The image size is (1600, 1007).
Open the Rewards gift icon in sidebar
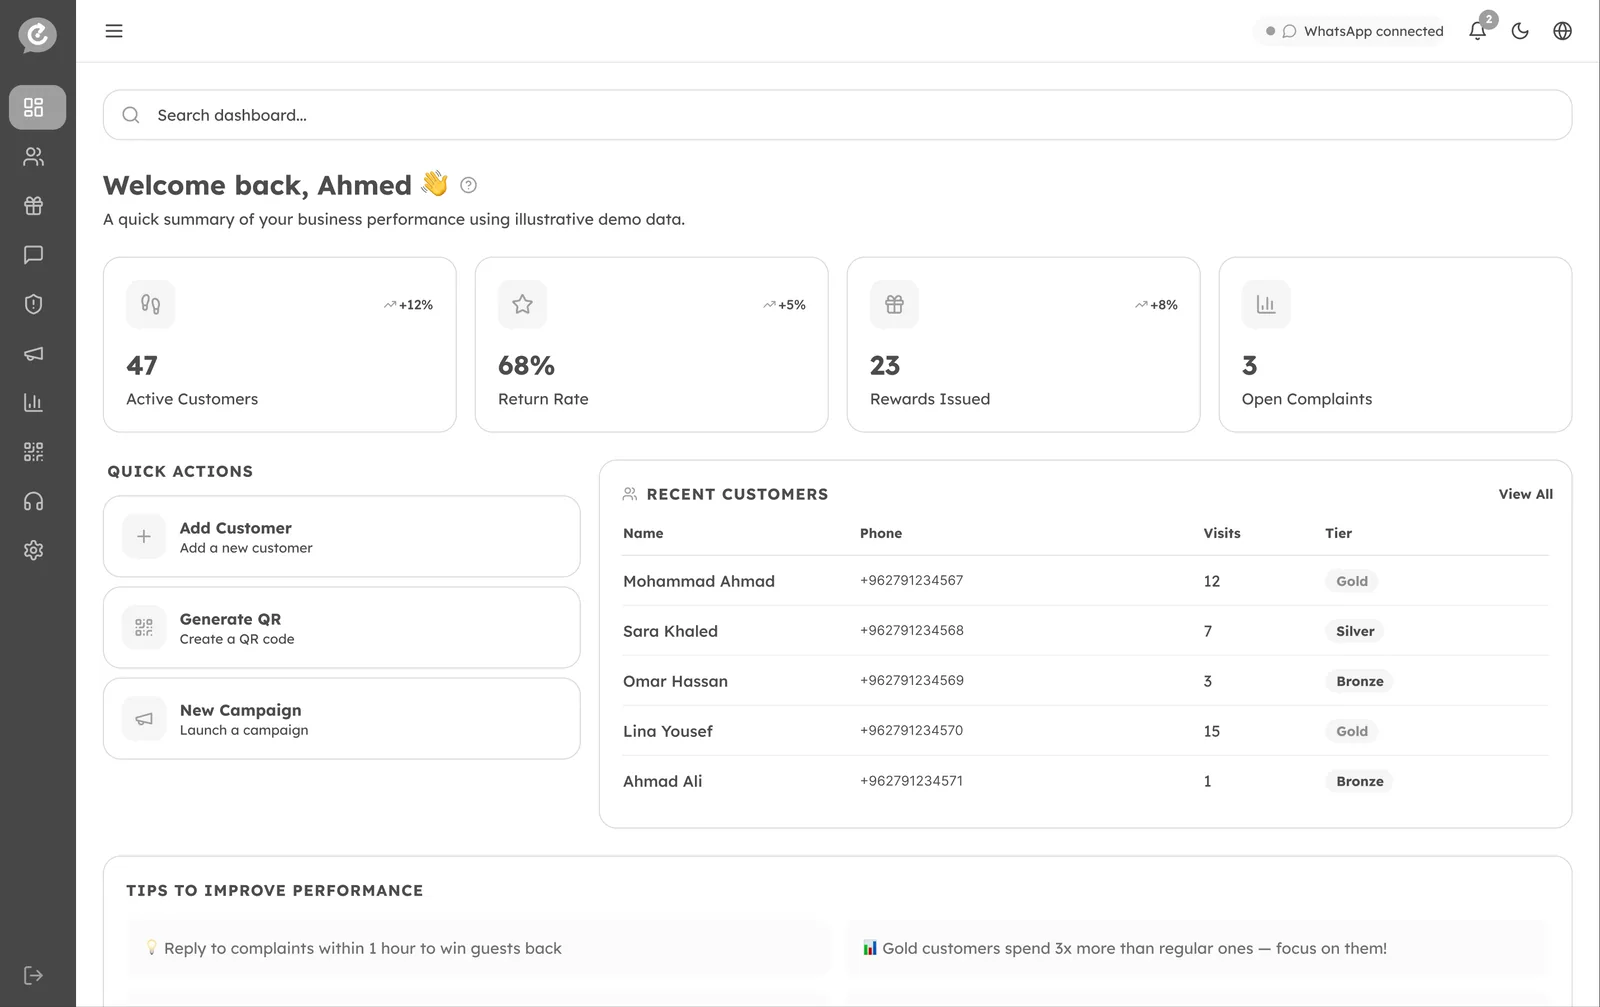34,206
